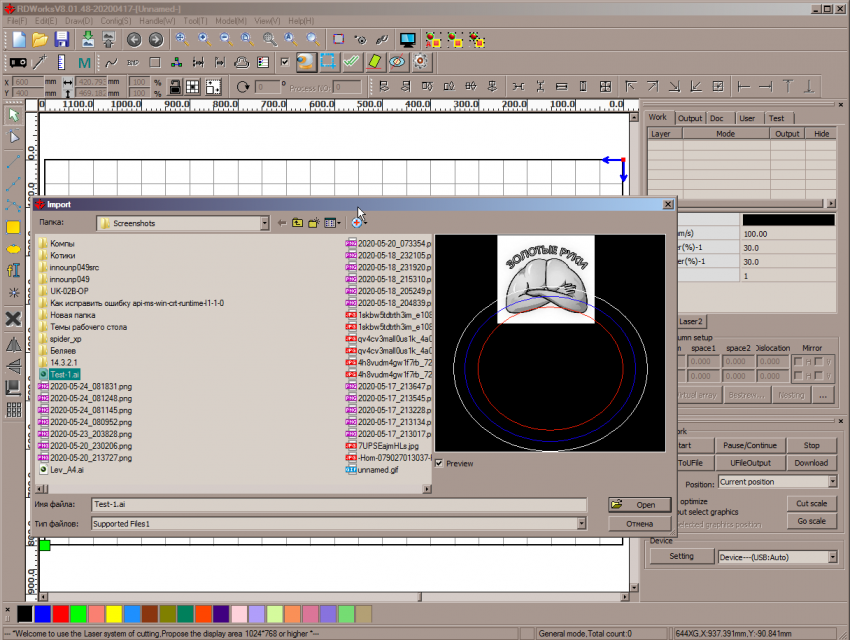Toggle the checkbox in the second toolbar
The image size is (850, 640).
click(x=286, y=62)
